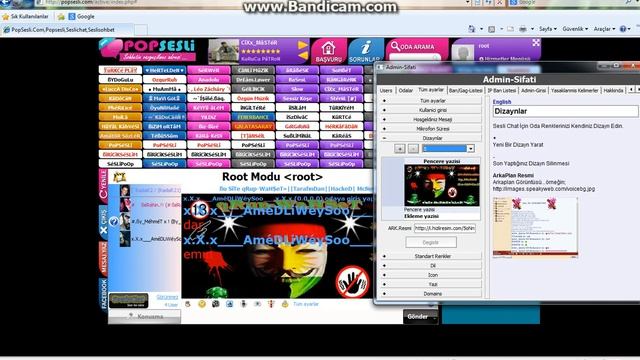Image resolution: width=640 pixels, height=360 pixels.
Task: Open the browser Güvenlik menu
Action: pos(575,29)
